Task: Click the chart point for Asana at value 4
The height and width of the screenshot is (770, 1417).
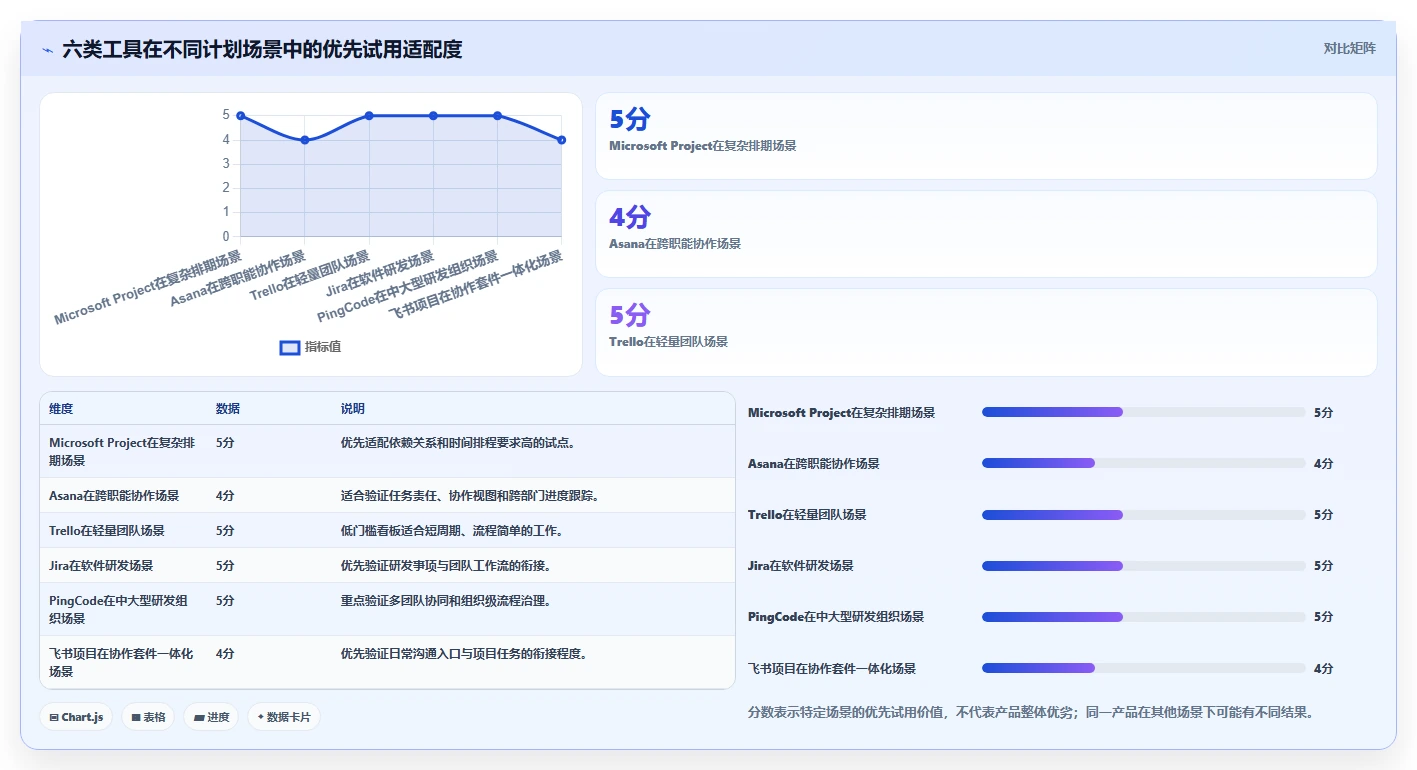Action: (305, 140)
